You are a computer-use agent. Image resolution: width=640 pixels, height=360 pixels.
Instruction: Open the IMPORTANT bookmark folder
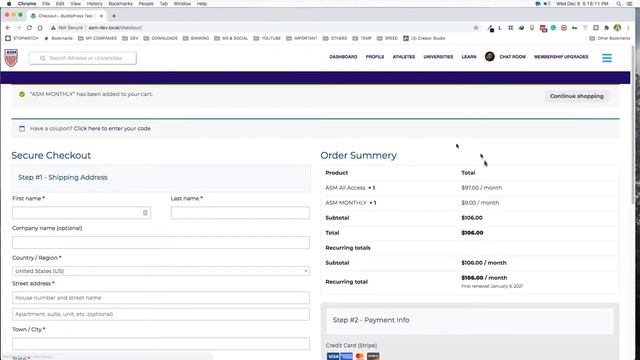[x=302, y=38]
